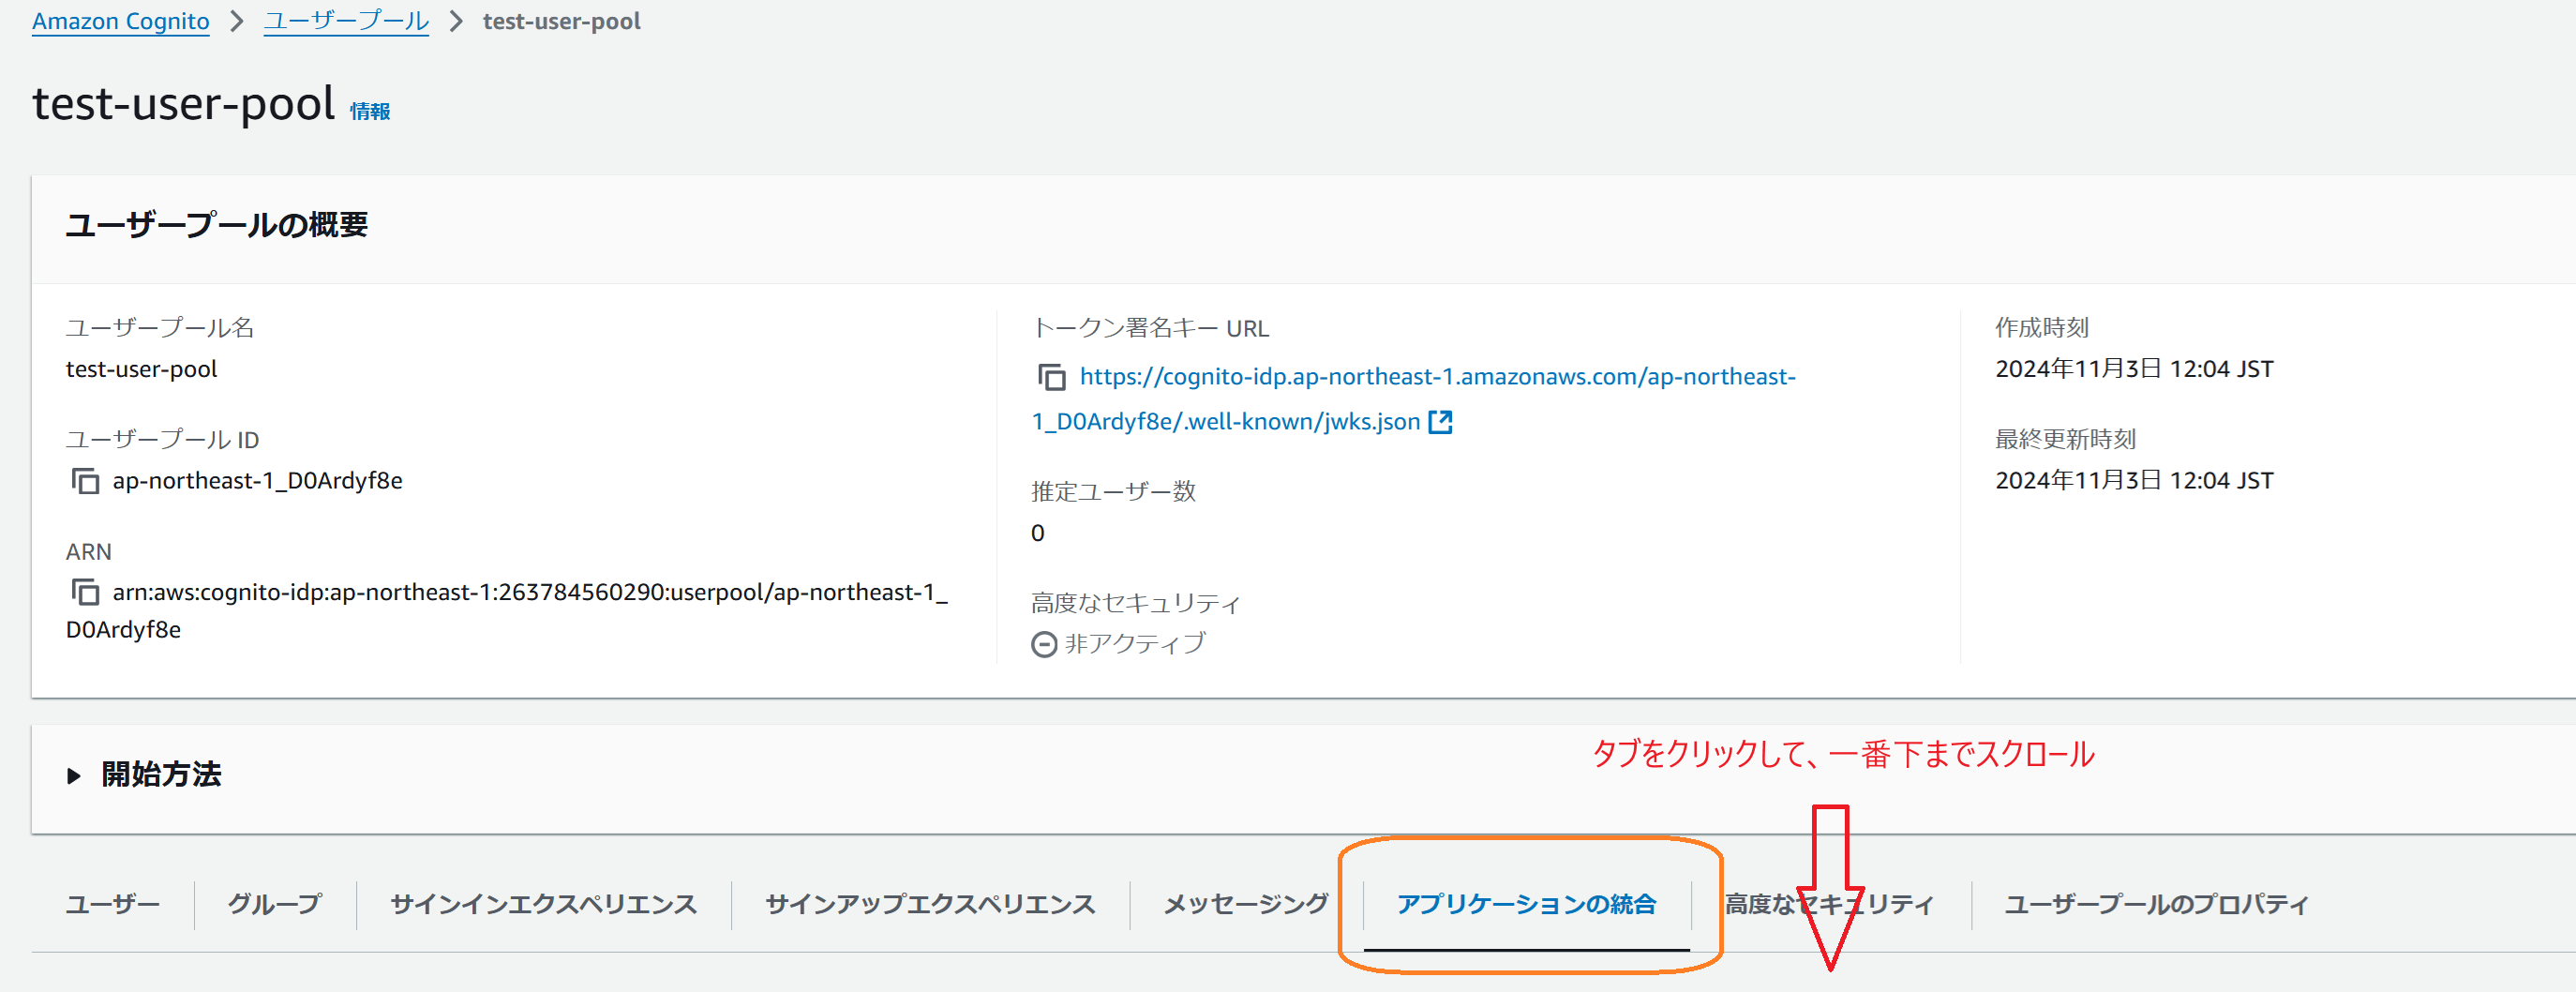Copy the user pool ID ap-northeast-1_D0Ardyf8e
2576x992 pixels.
[84, 480]
